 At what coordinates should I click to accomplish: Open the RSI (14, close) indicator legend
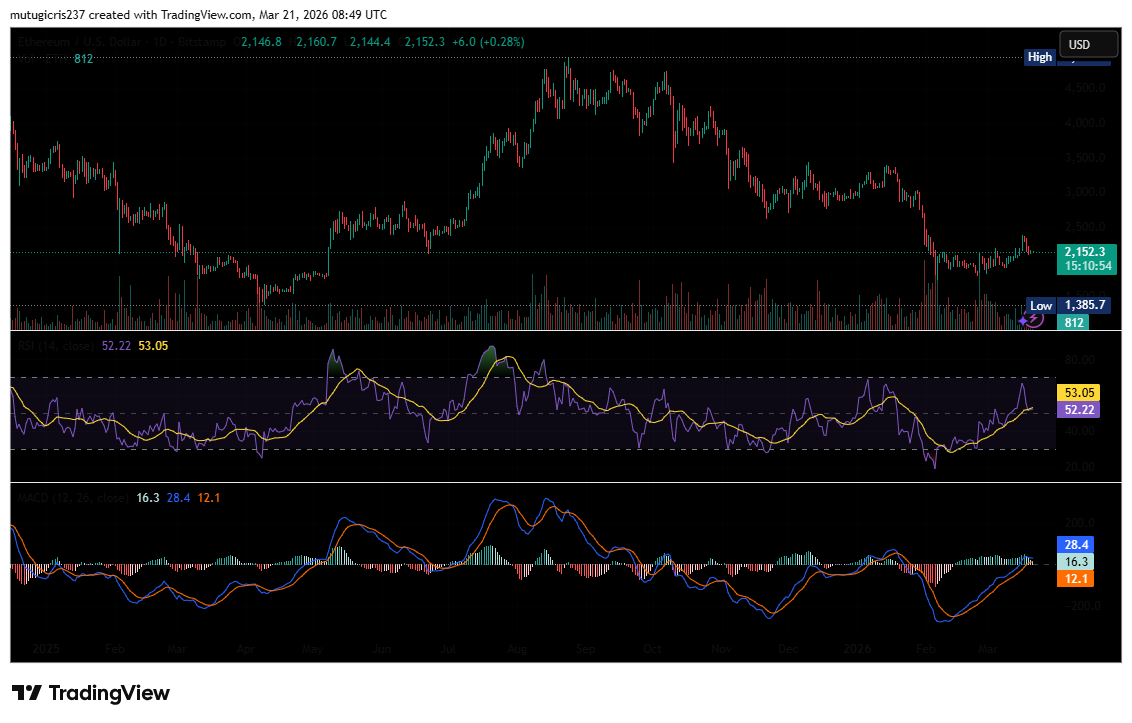tap(56, 346)
